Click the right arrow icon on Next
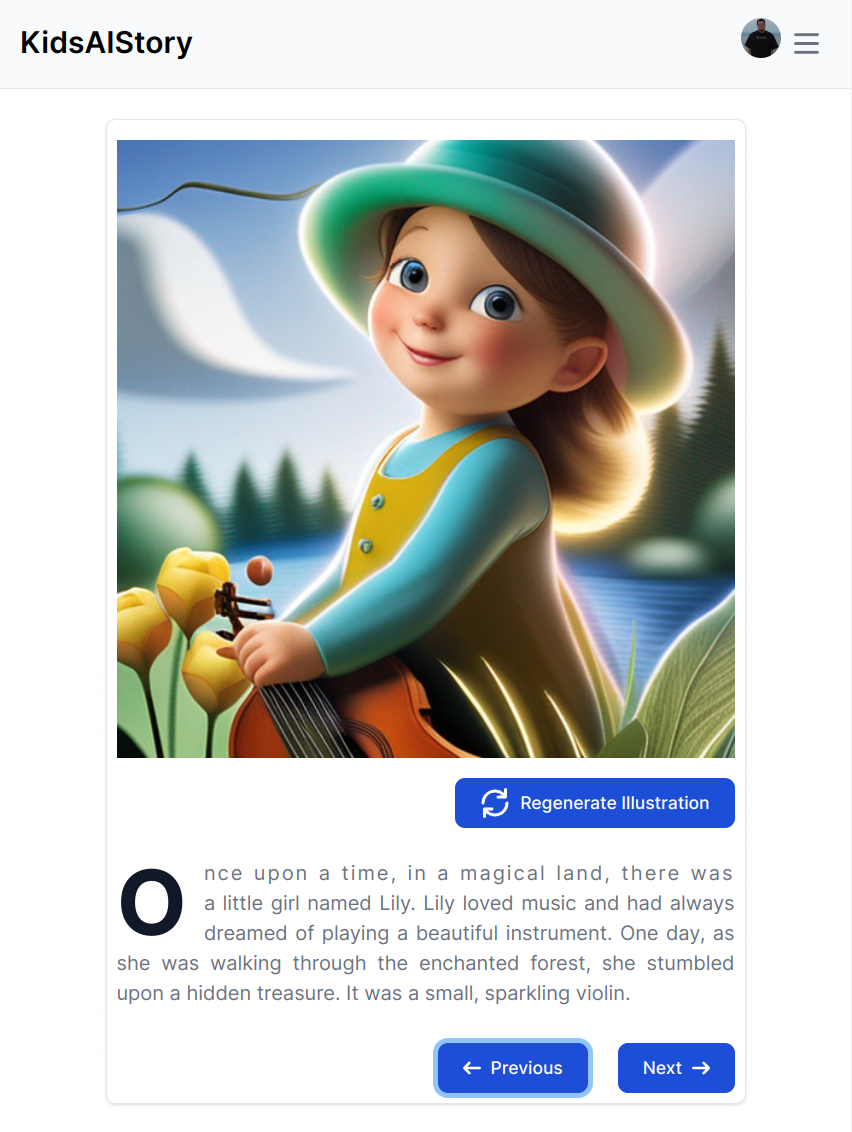The image size is (852, 1132). click(x=701, y=1068)
